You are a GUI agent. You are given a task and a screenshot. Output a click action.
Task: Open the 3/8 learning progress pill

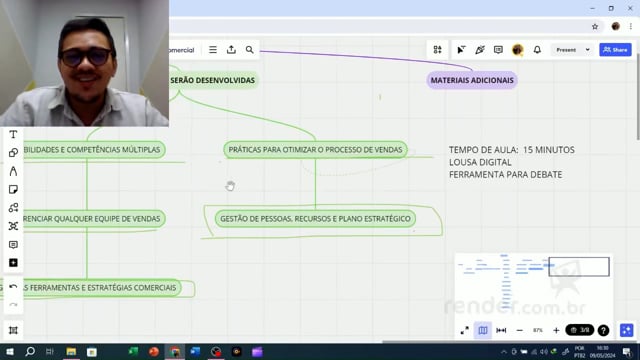[x=580, y=330]
